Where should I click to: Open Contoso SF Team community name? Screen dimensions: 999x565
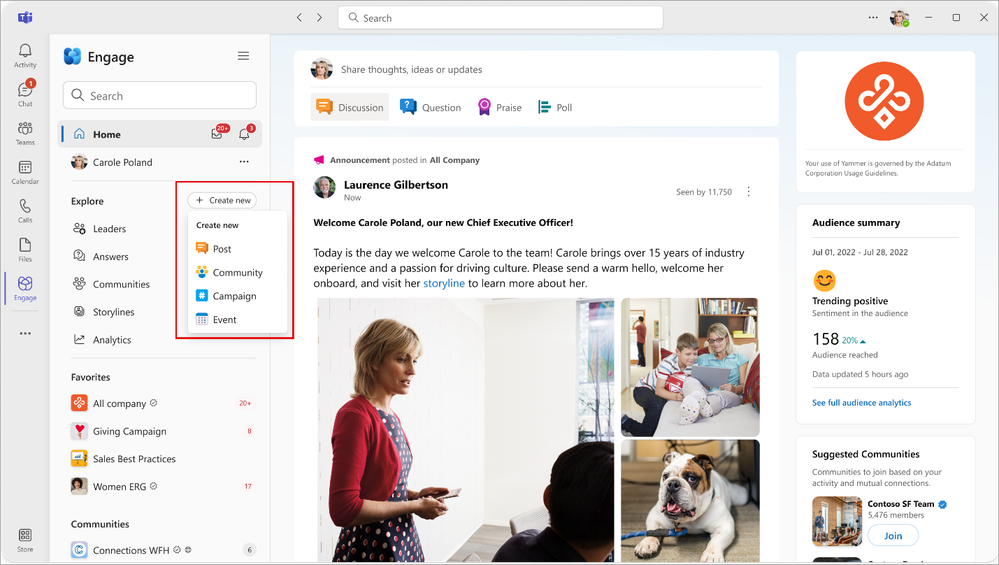click(x=900, y=504)
